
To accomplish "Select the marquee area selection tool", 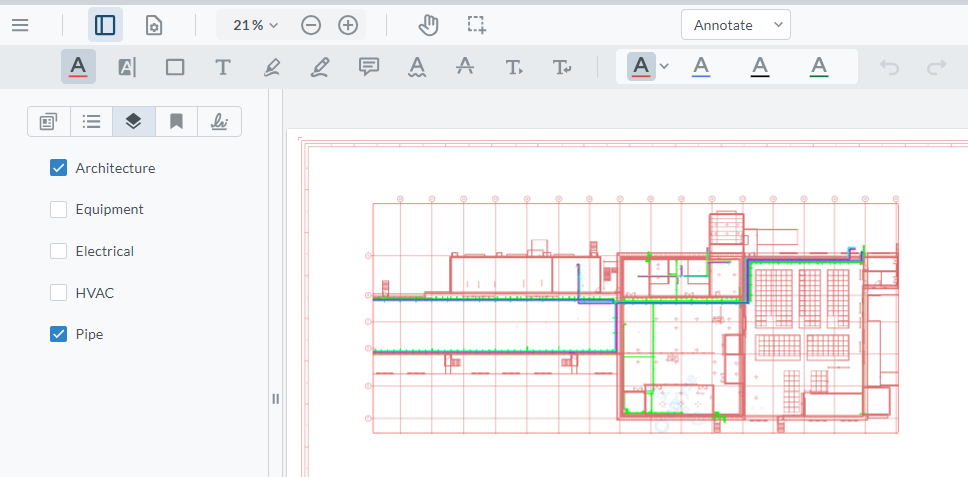I will [x=476, y=25].
